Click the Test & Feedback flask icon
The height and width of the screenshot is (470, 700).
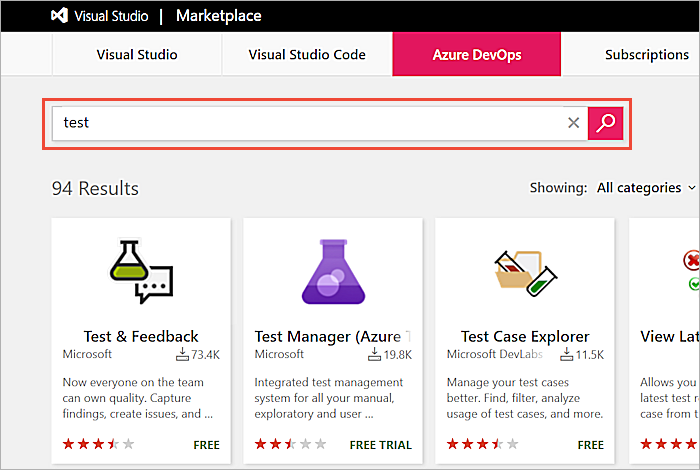coord(141,271)
